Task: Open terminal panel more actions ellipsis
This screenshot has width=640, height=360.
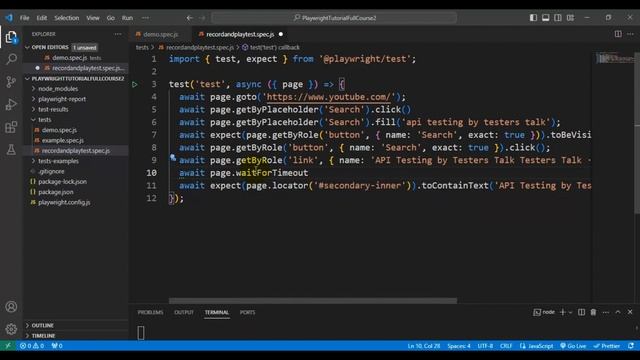Action: coord(606,312)
